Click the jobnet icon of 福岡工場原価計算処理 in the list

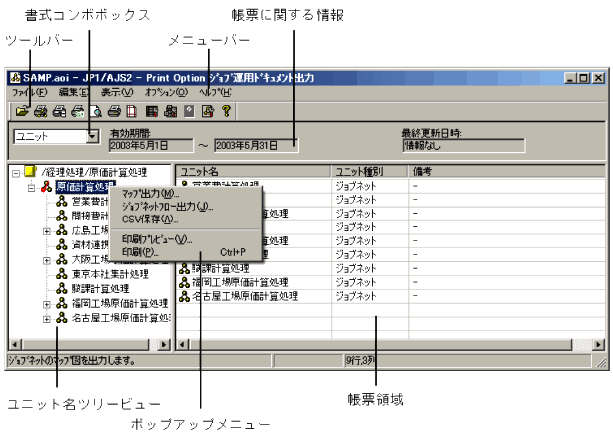click(184, 282)
